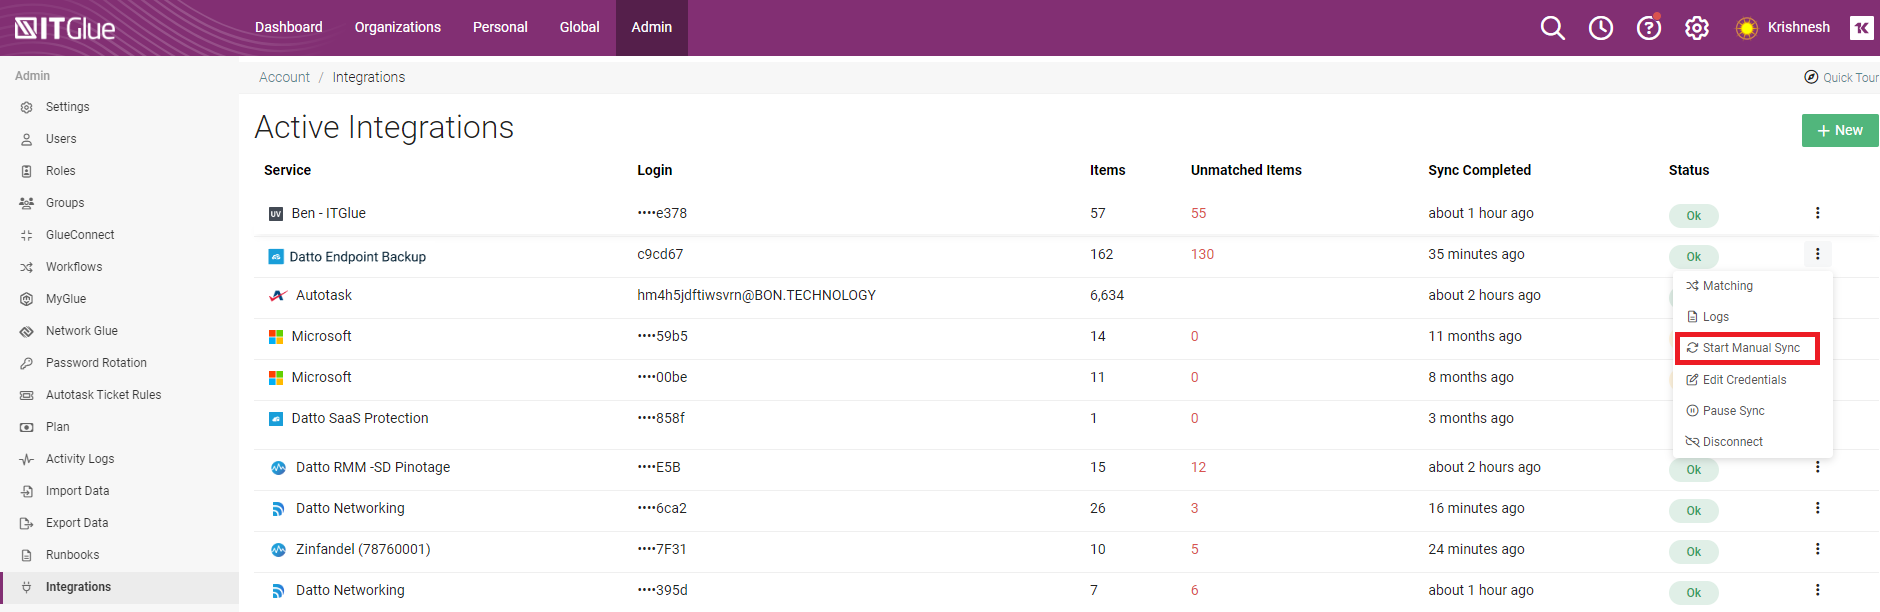The image size is (1880, 612).
Task: Open Activity Logs in the sidebar
Action: 80,459
